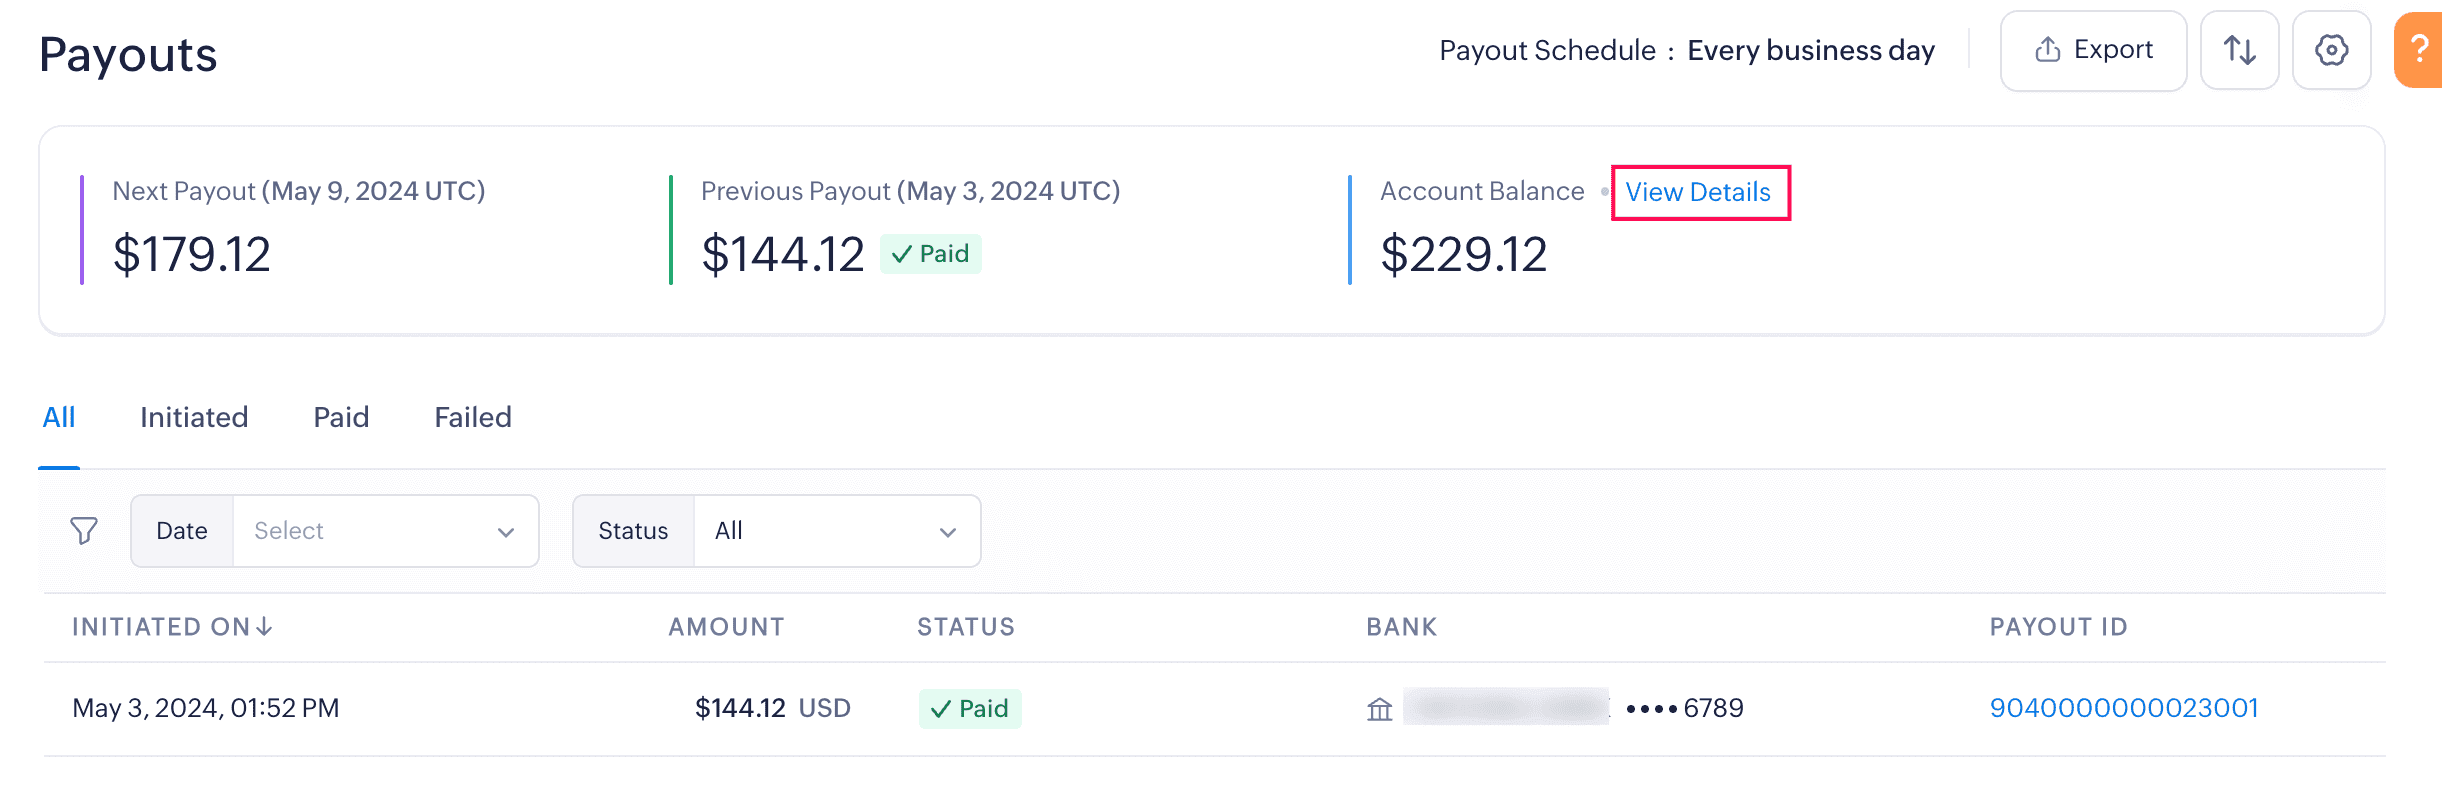Screen dimensions: 2442x792
Task: Switch to the Failed tab
Action: 473,417
